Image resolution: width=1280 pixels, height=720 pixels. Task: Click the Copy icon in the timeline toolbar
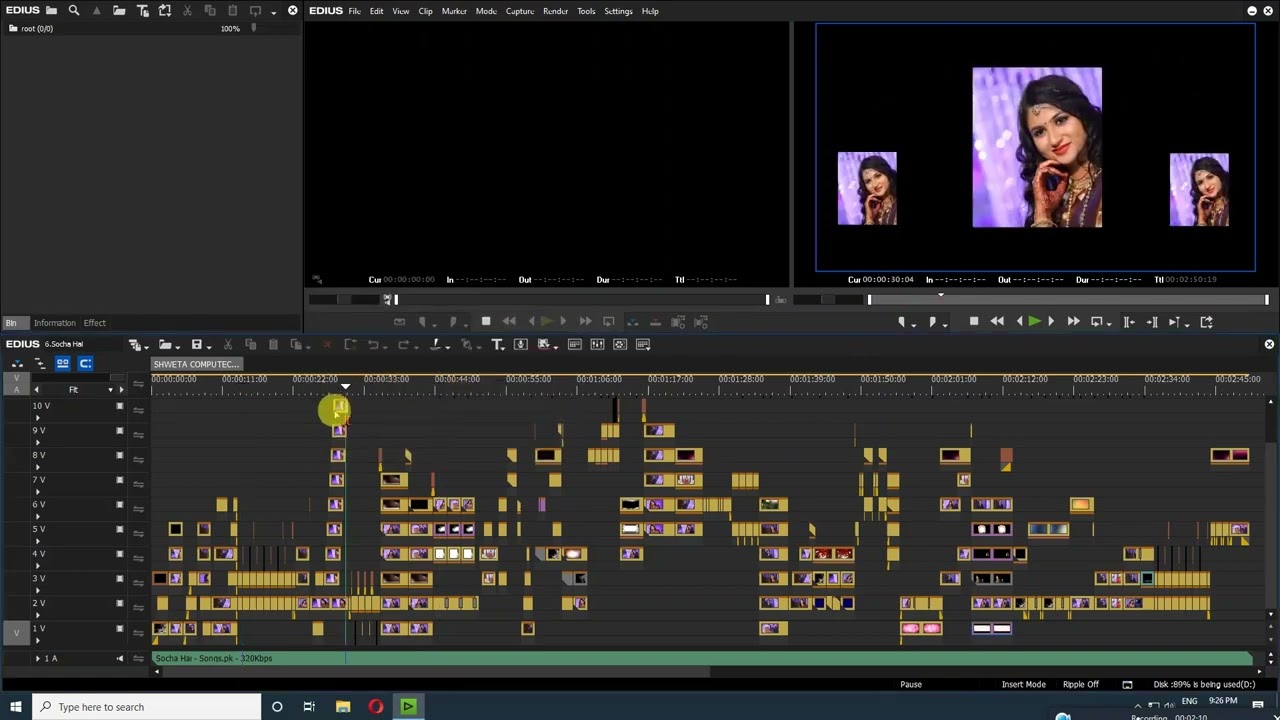pyautogui.click(x=251, y=345)
